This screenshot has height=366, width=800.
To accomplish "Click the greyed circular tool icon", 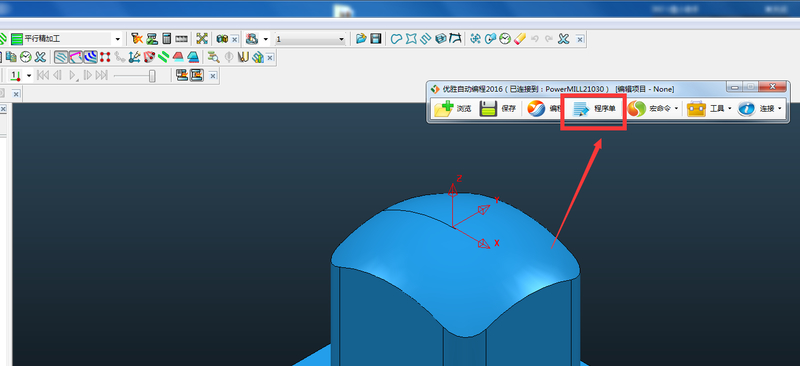I will [x=229, y=57].
